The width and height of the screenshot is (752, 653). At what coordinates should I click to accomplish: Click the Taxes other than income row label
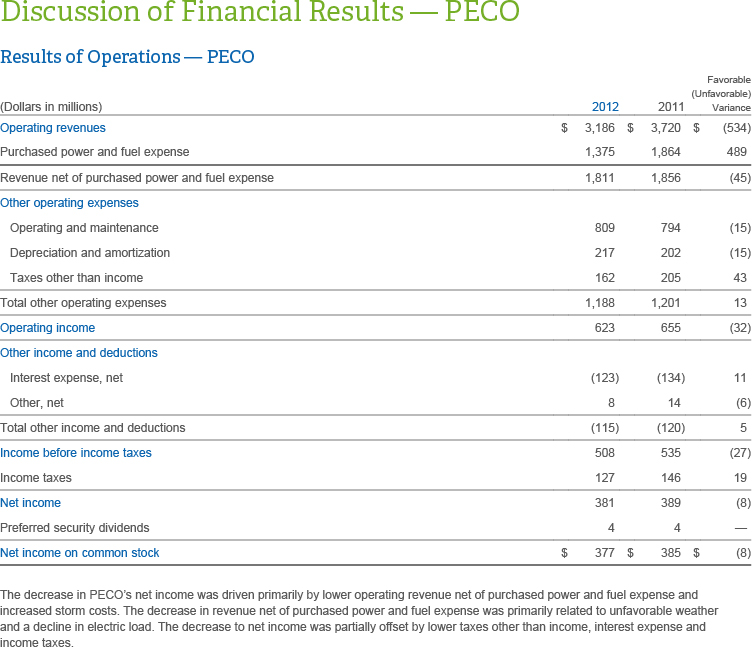click(76, 278)
